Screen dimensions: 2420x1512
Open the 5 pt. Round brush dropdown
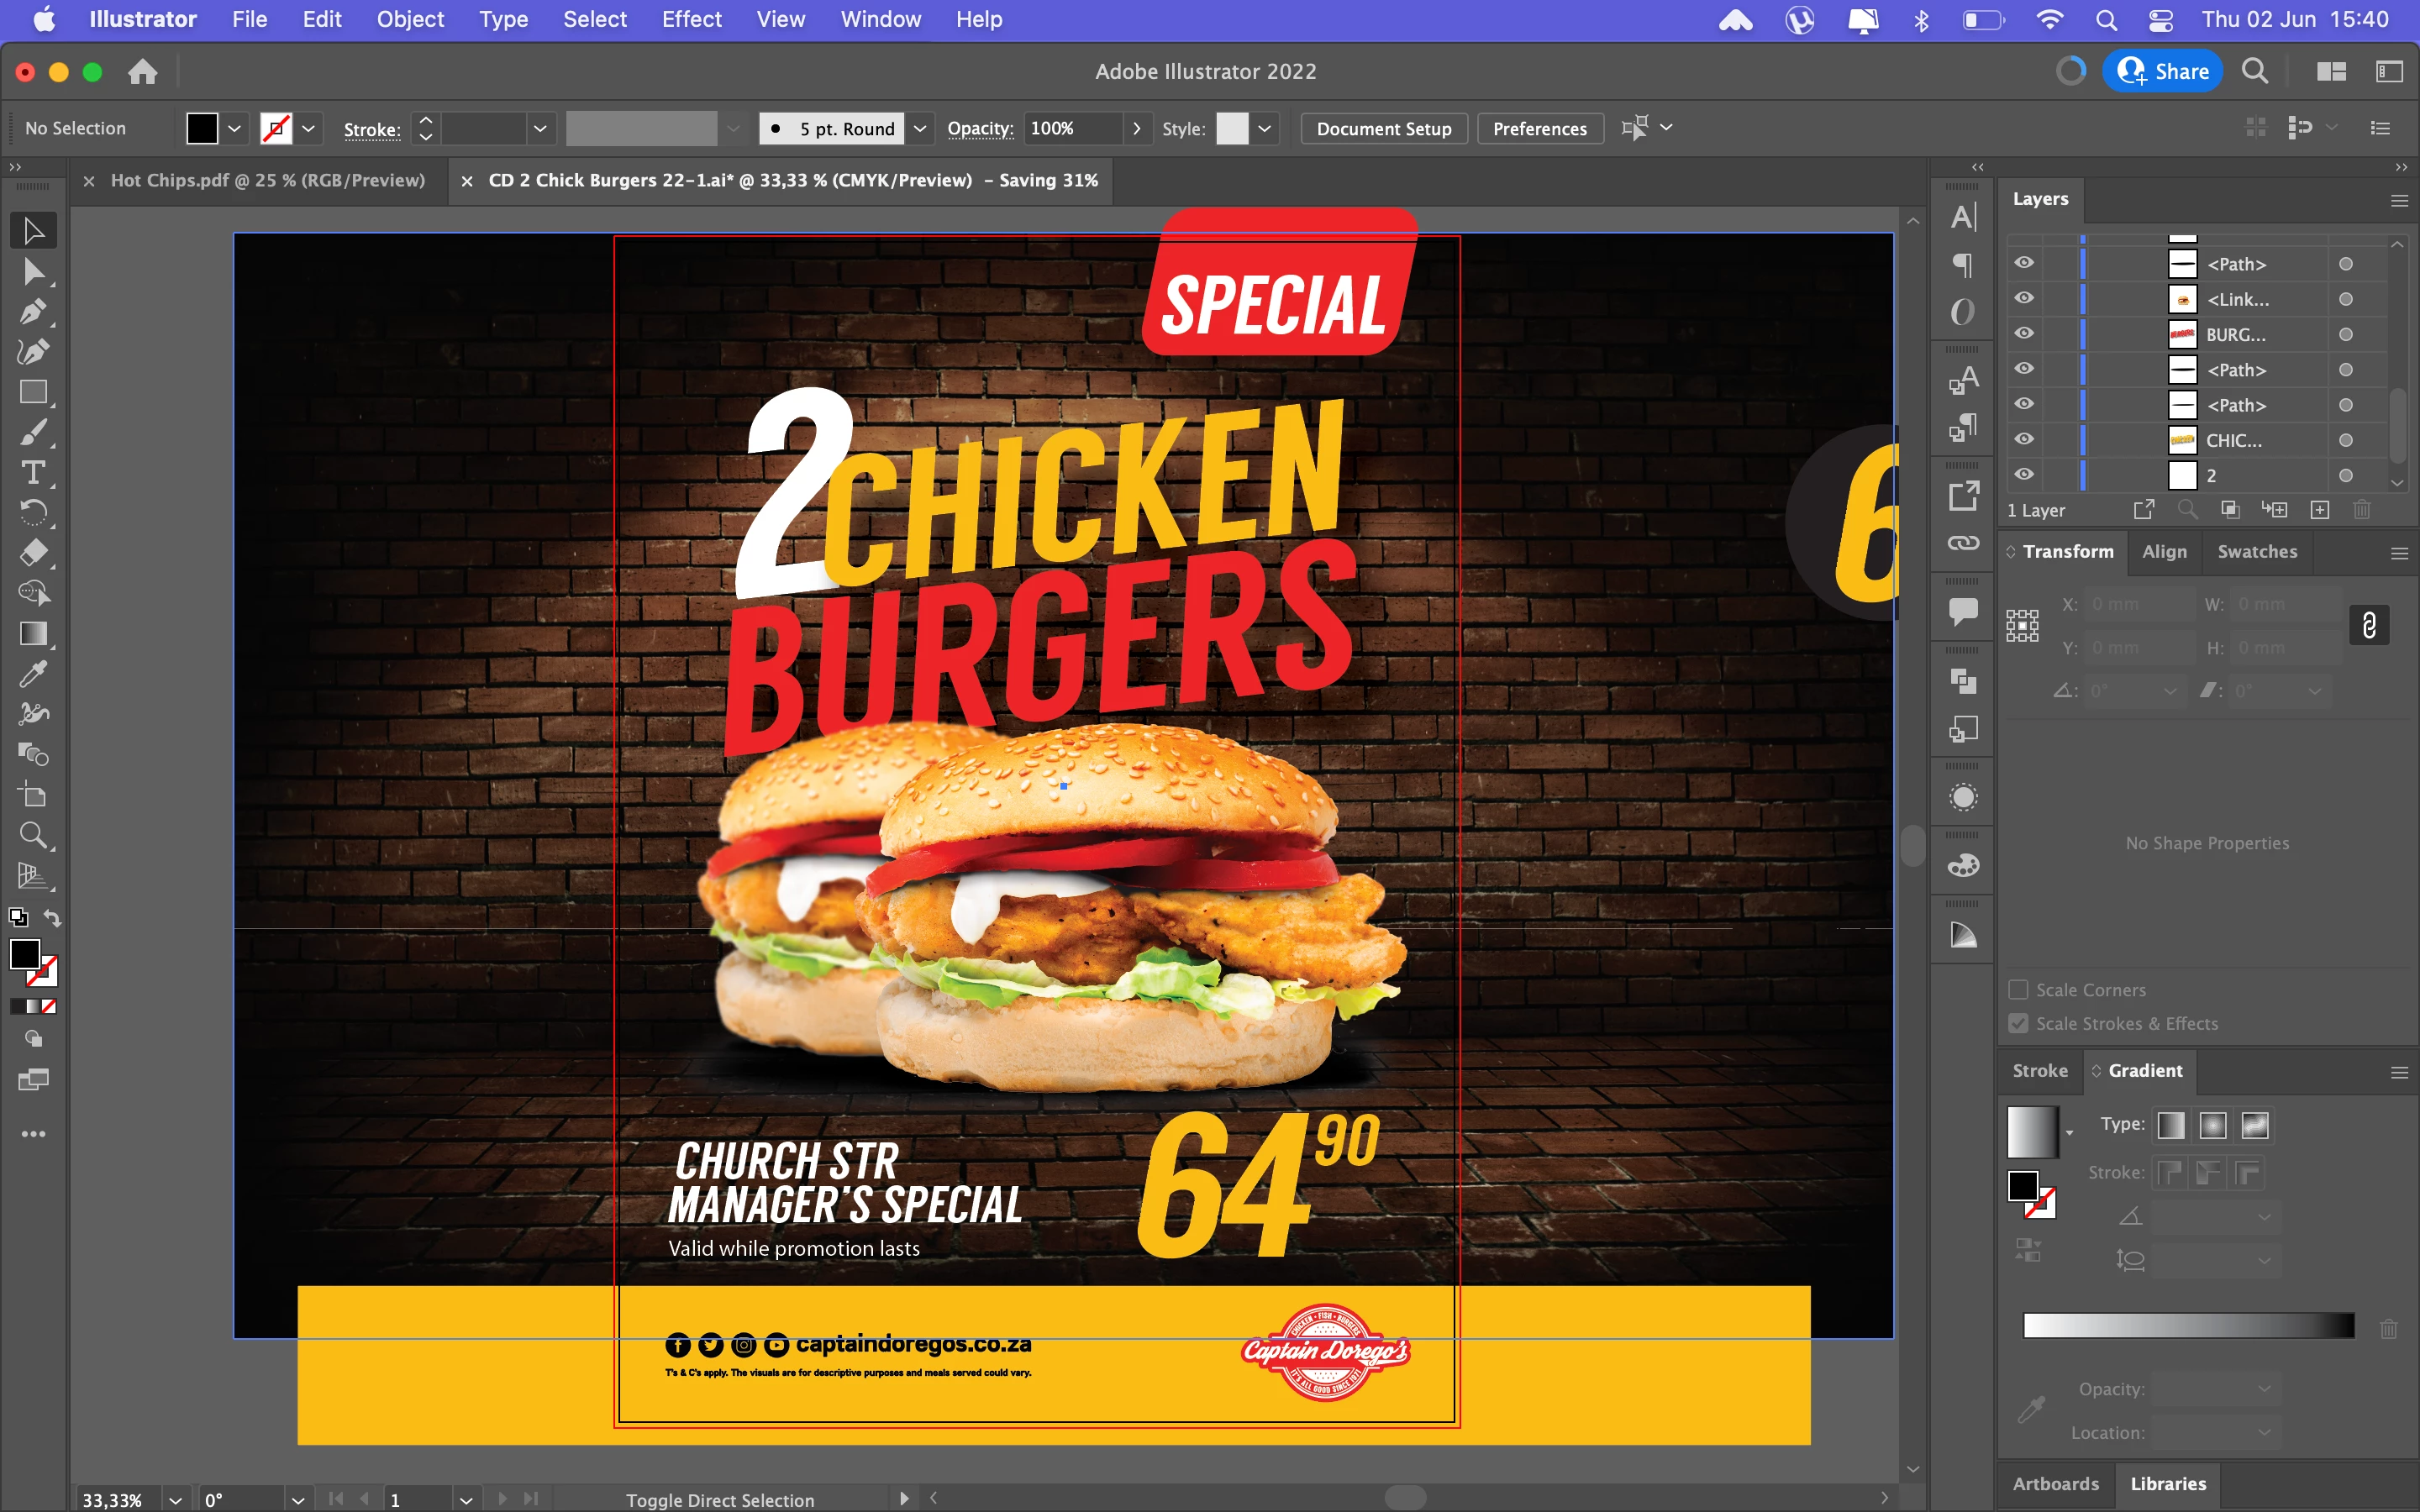[920, 129]
